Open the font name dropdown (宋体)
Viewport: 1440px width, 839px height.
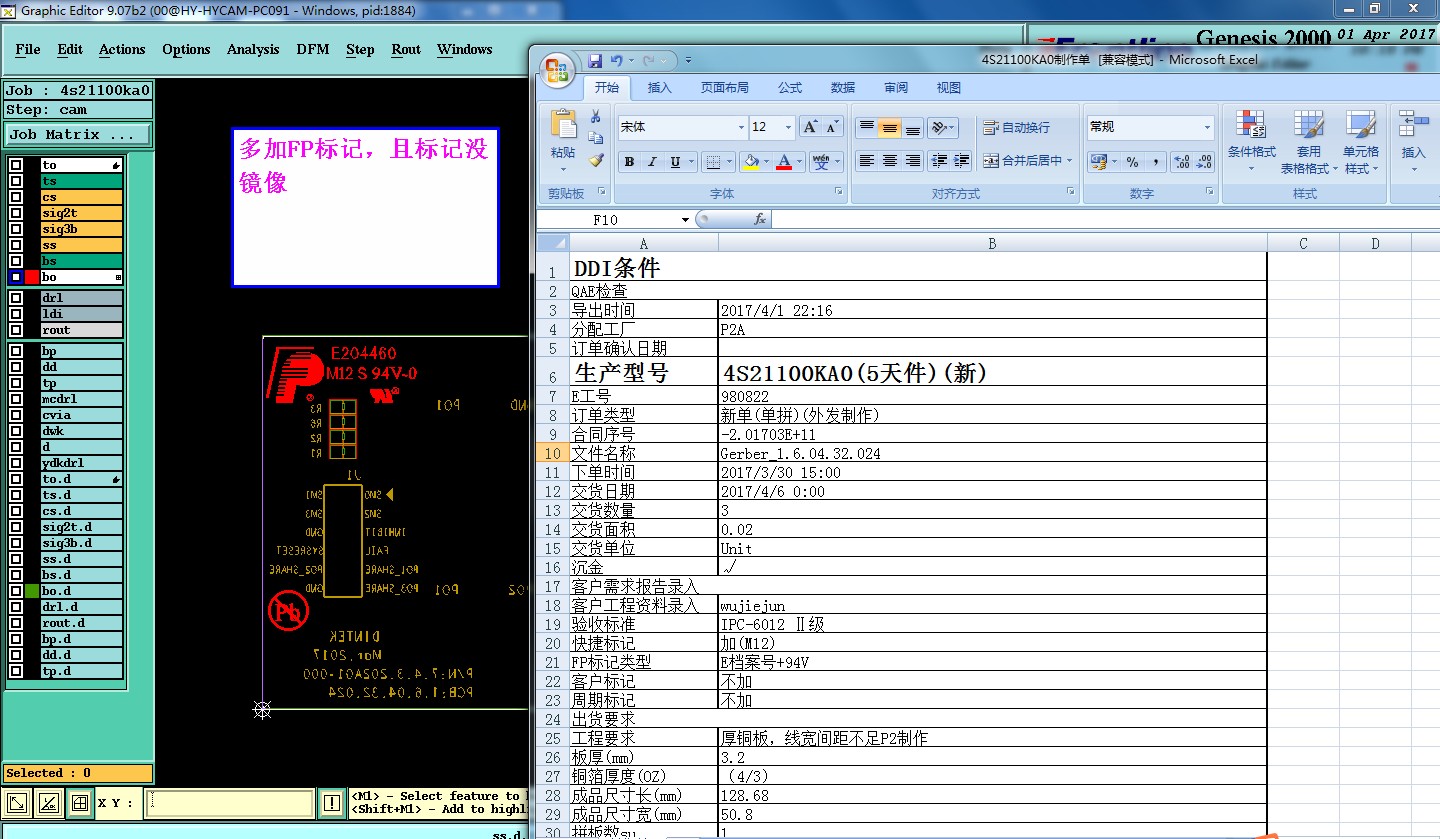click(x=741, y=127)
